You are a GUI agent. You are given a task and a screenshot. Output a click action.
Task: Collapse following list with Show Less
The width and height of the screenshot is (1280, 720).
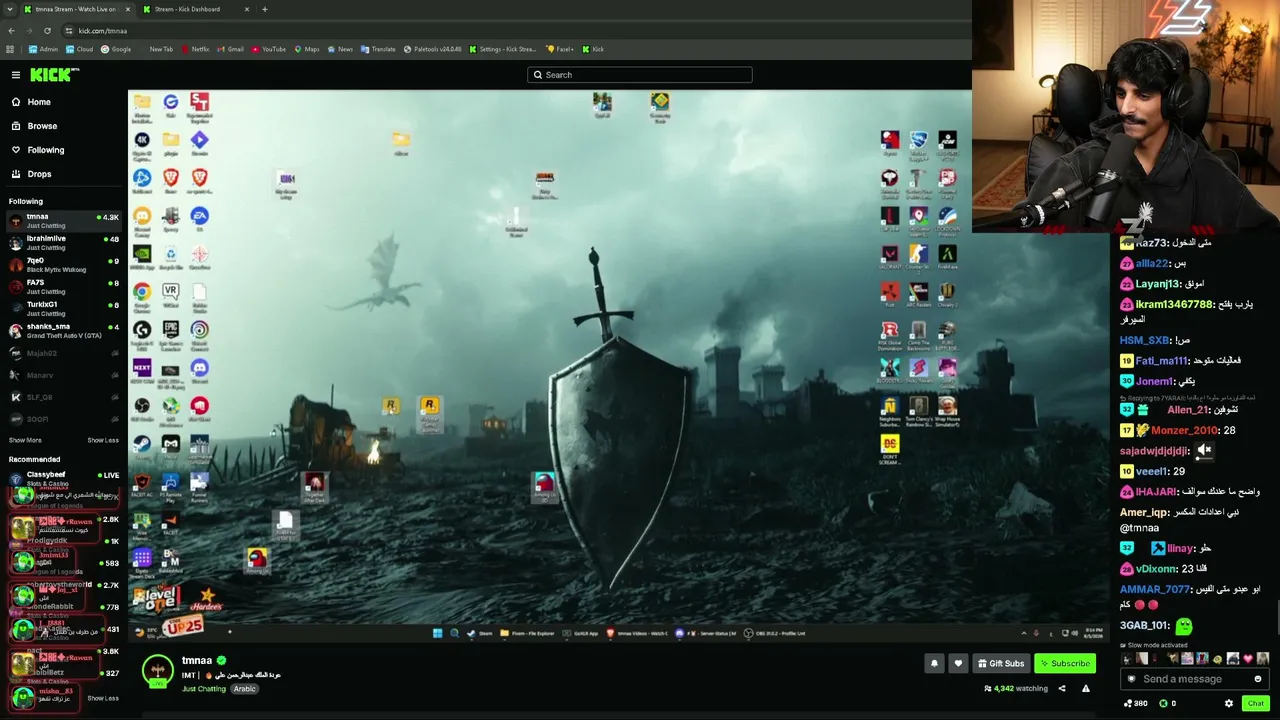point(103,440)
